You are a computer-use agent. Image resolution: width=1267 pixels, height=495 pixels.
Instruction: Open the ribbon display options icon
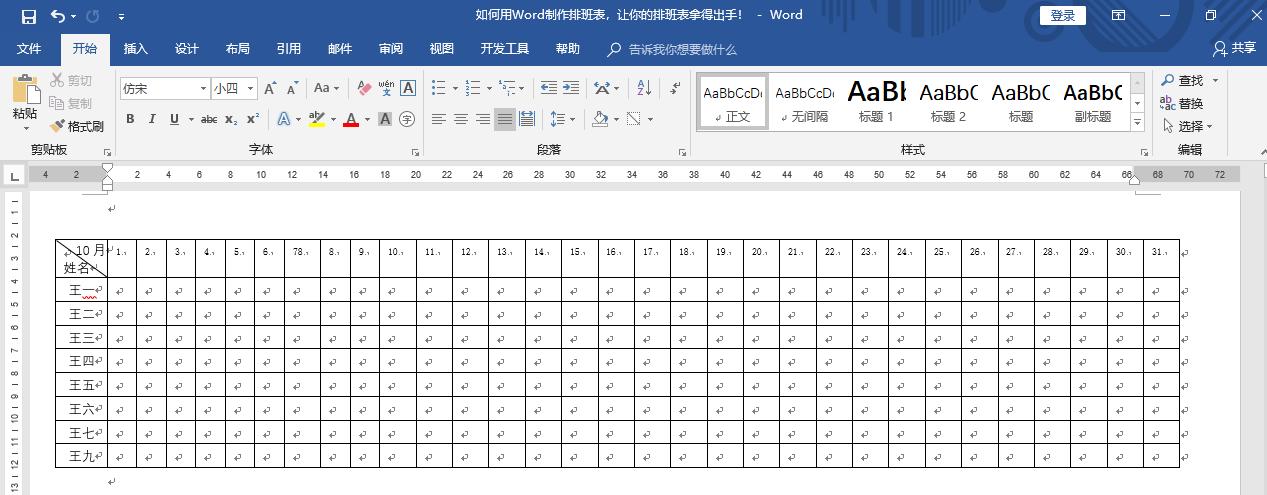pyautogui.click(x=1118, y=15)
